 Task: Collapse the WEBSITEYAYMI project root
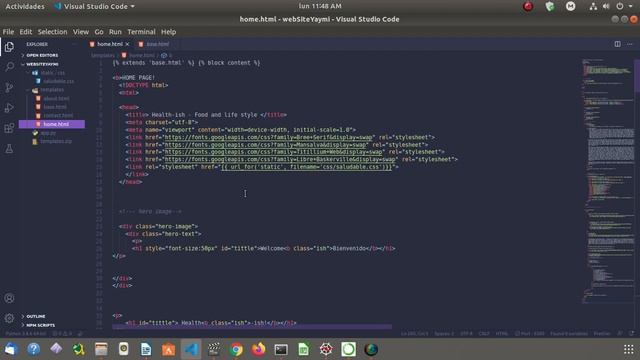(x=42, y=64)
